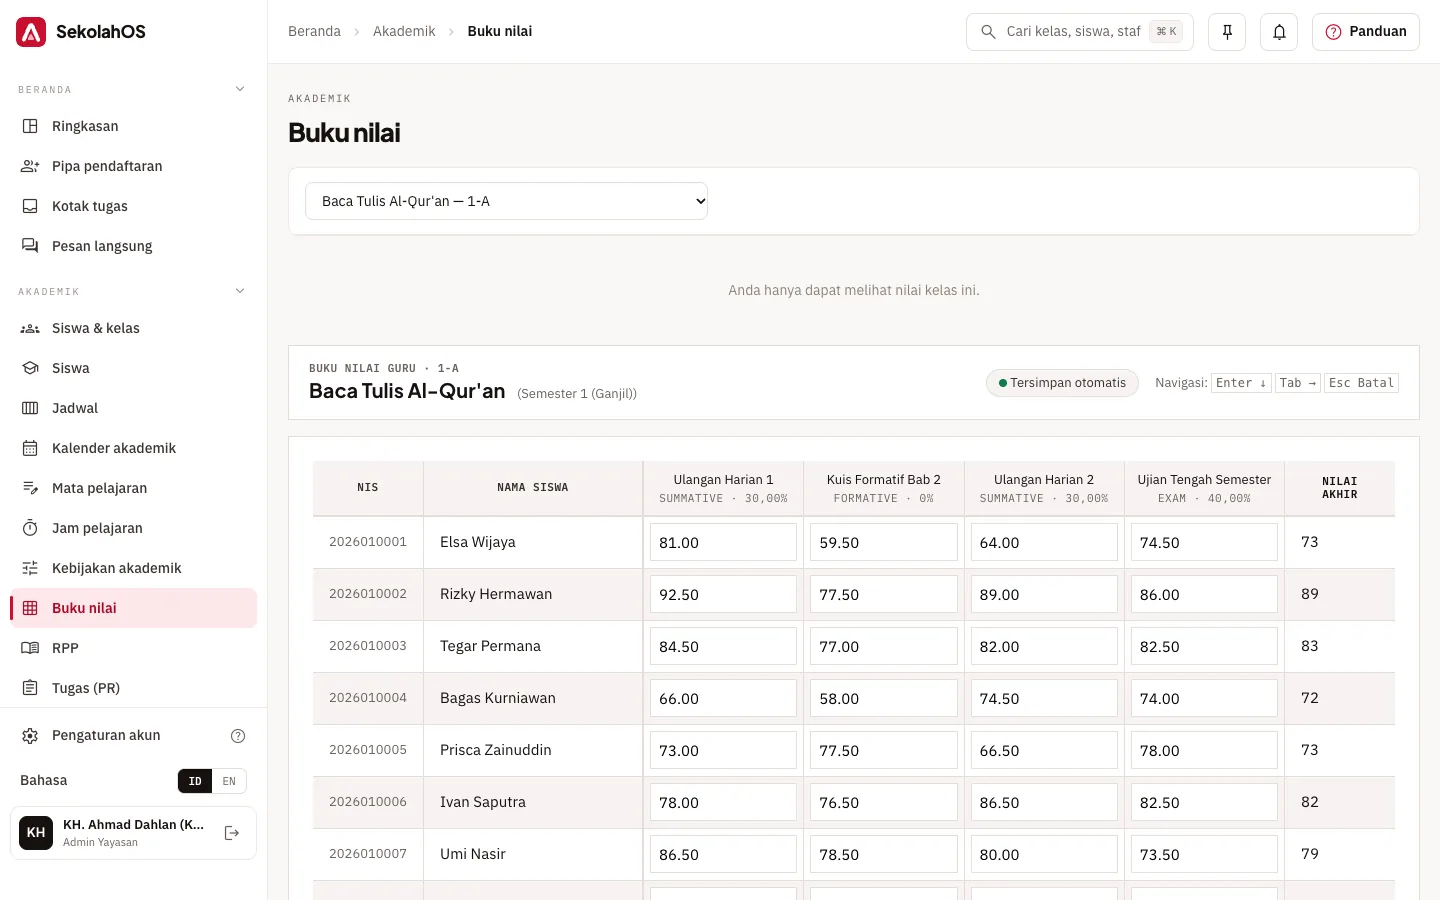This screenshot has width=1440, height=900.
Task: Open the class dropdown Baca Tulis Al-Qur'an — 1-A
Action: [x=506, y=201]
